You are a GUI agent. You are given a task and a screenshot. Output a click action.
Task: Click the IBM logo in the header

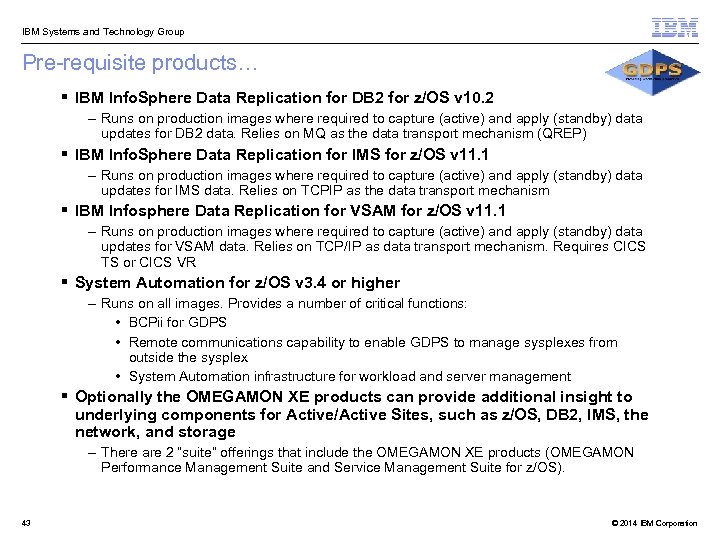coord(675,28)
